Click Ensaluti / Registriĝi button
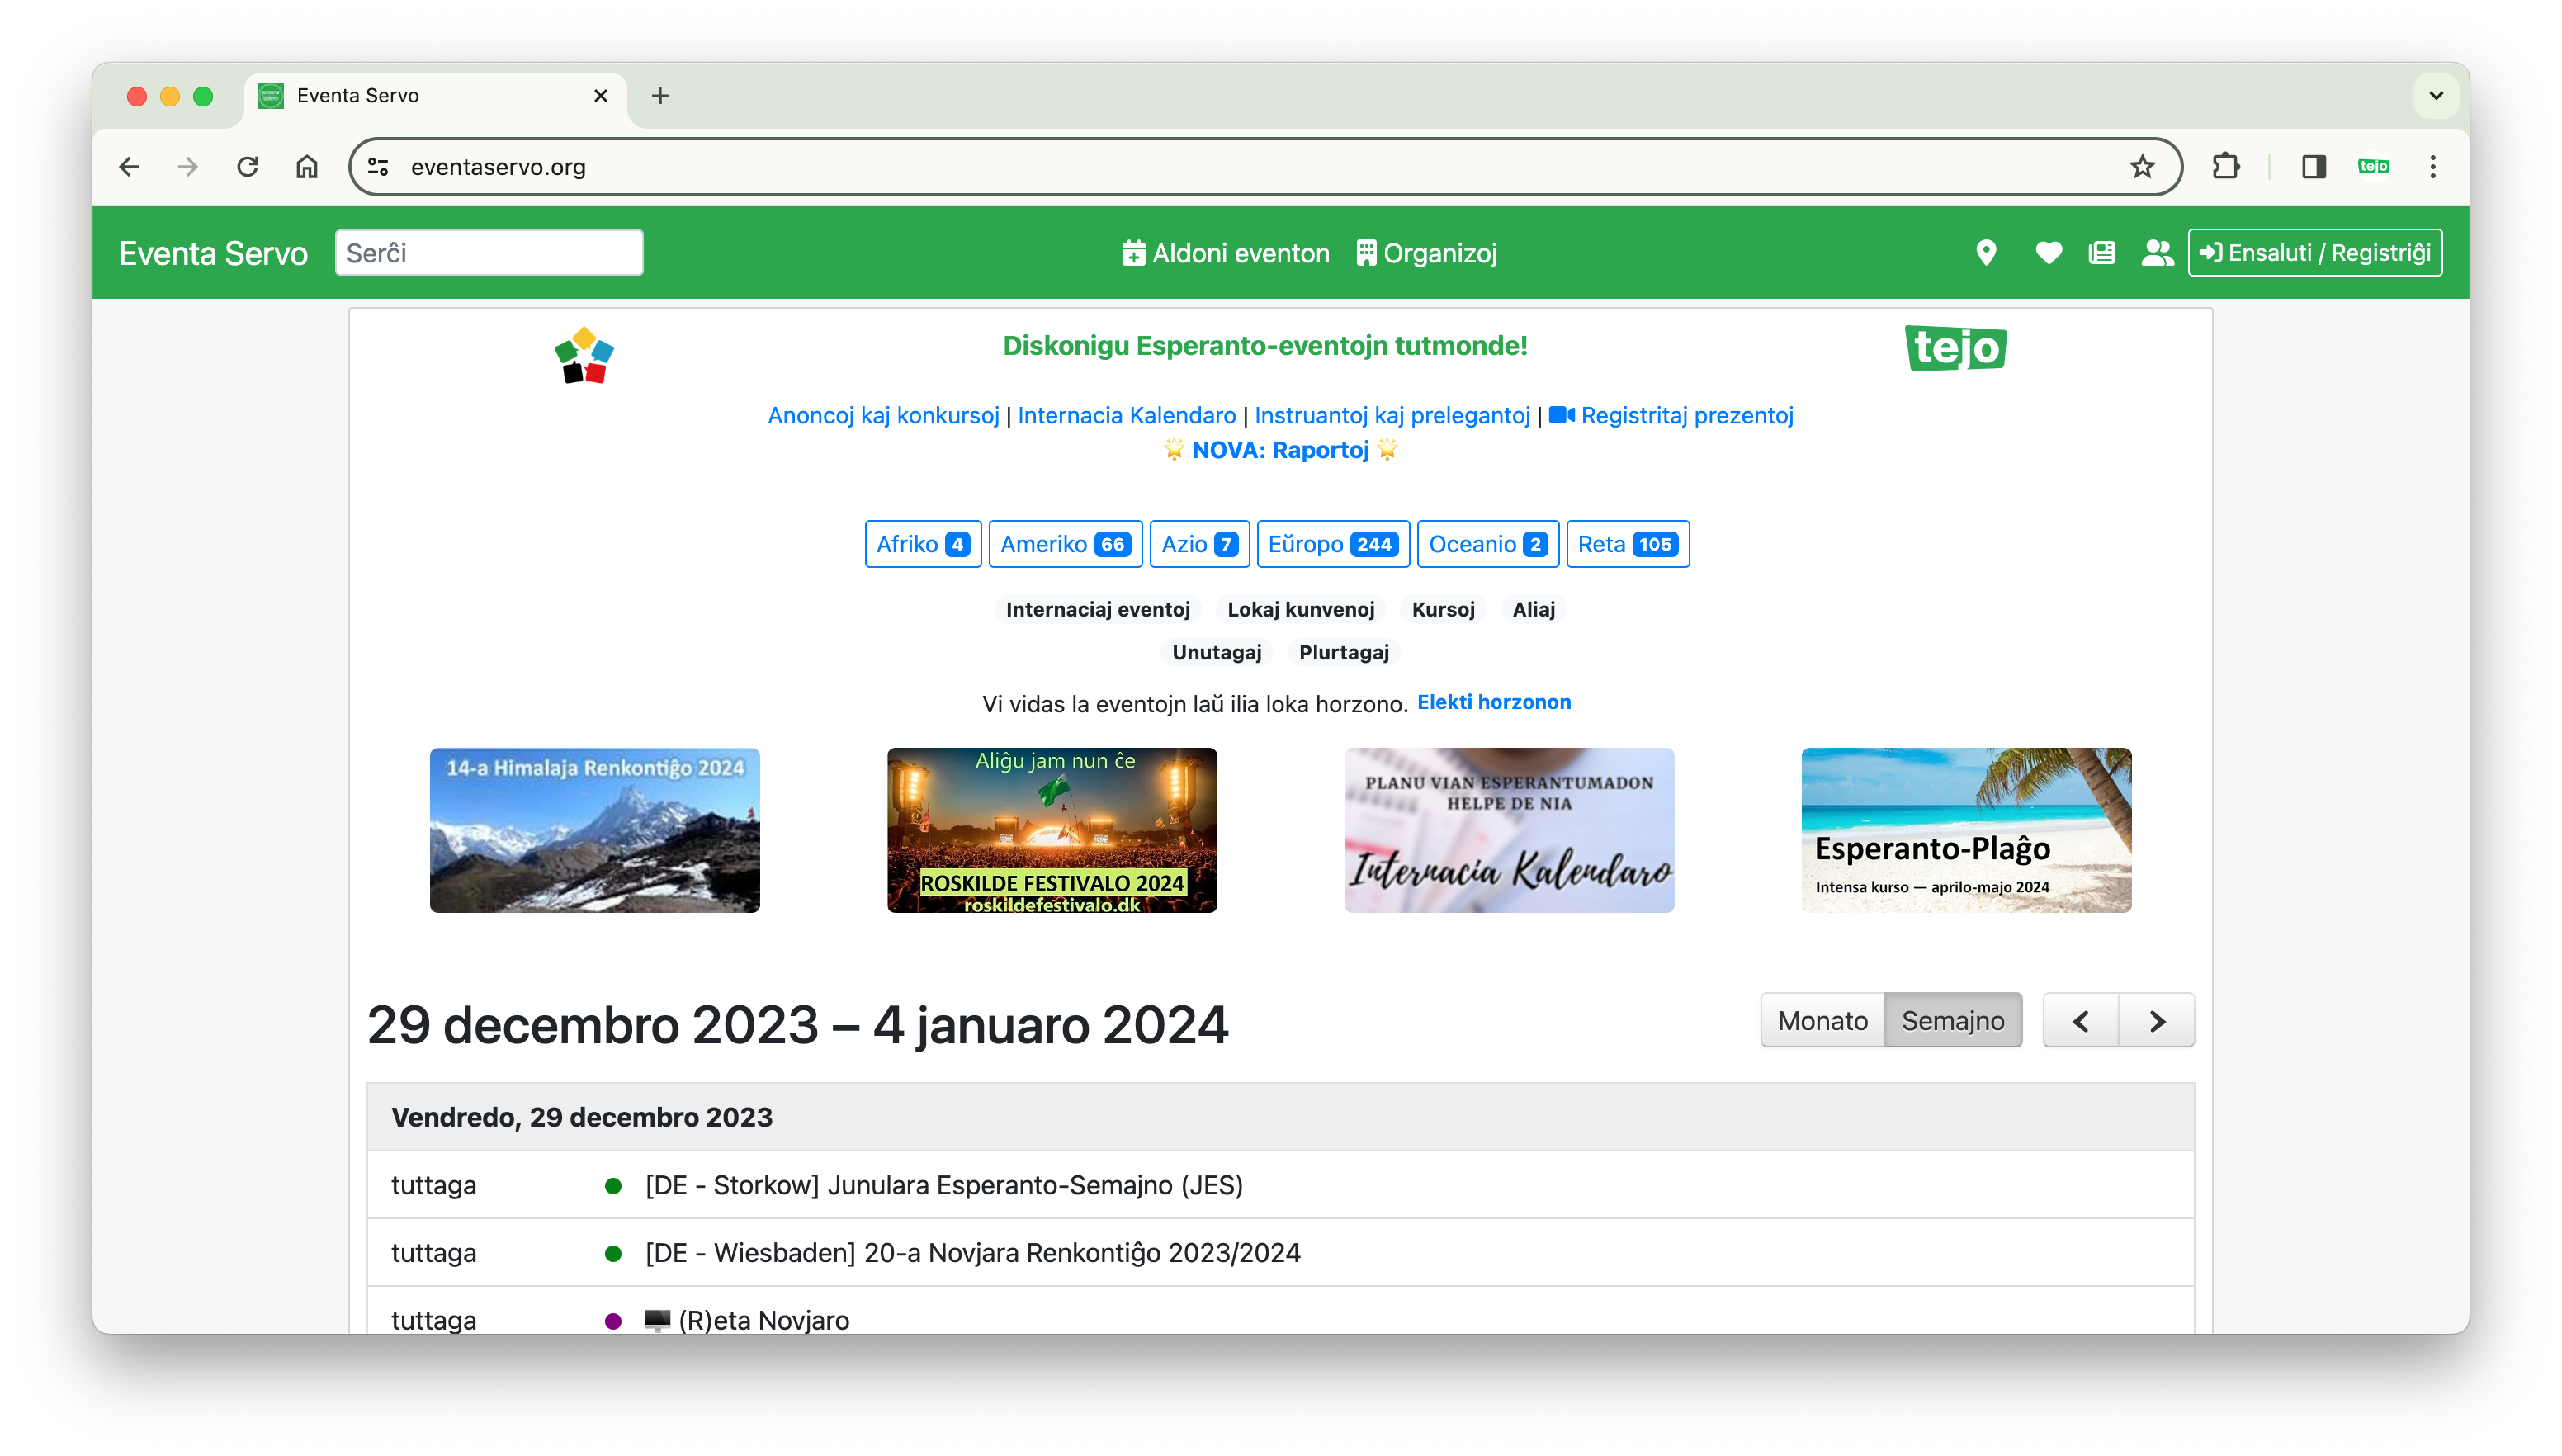 [x=2315, y=253]
